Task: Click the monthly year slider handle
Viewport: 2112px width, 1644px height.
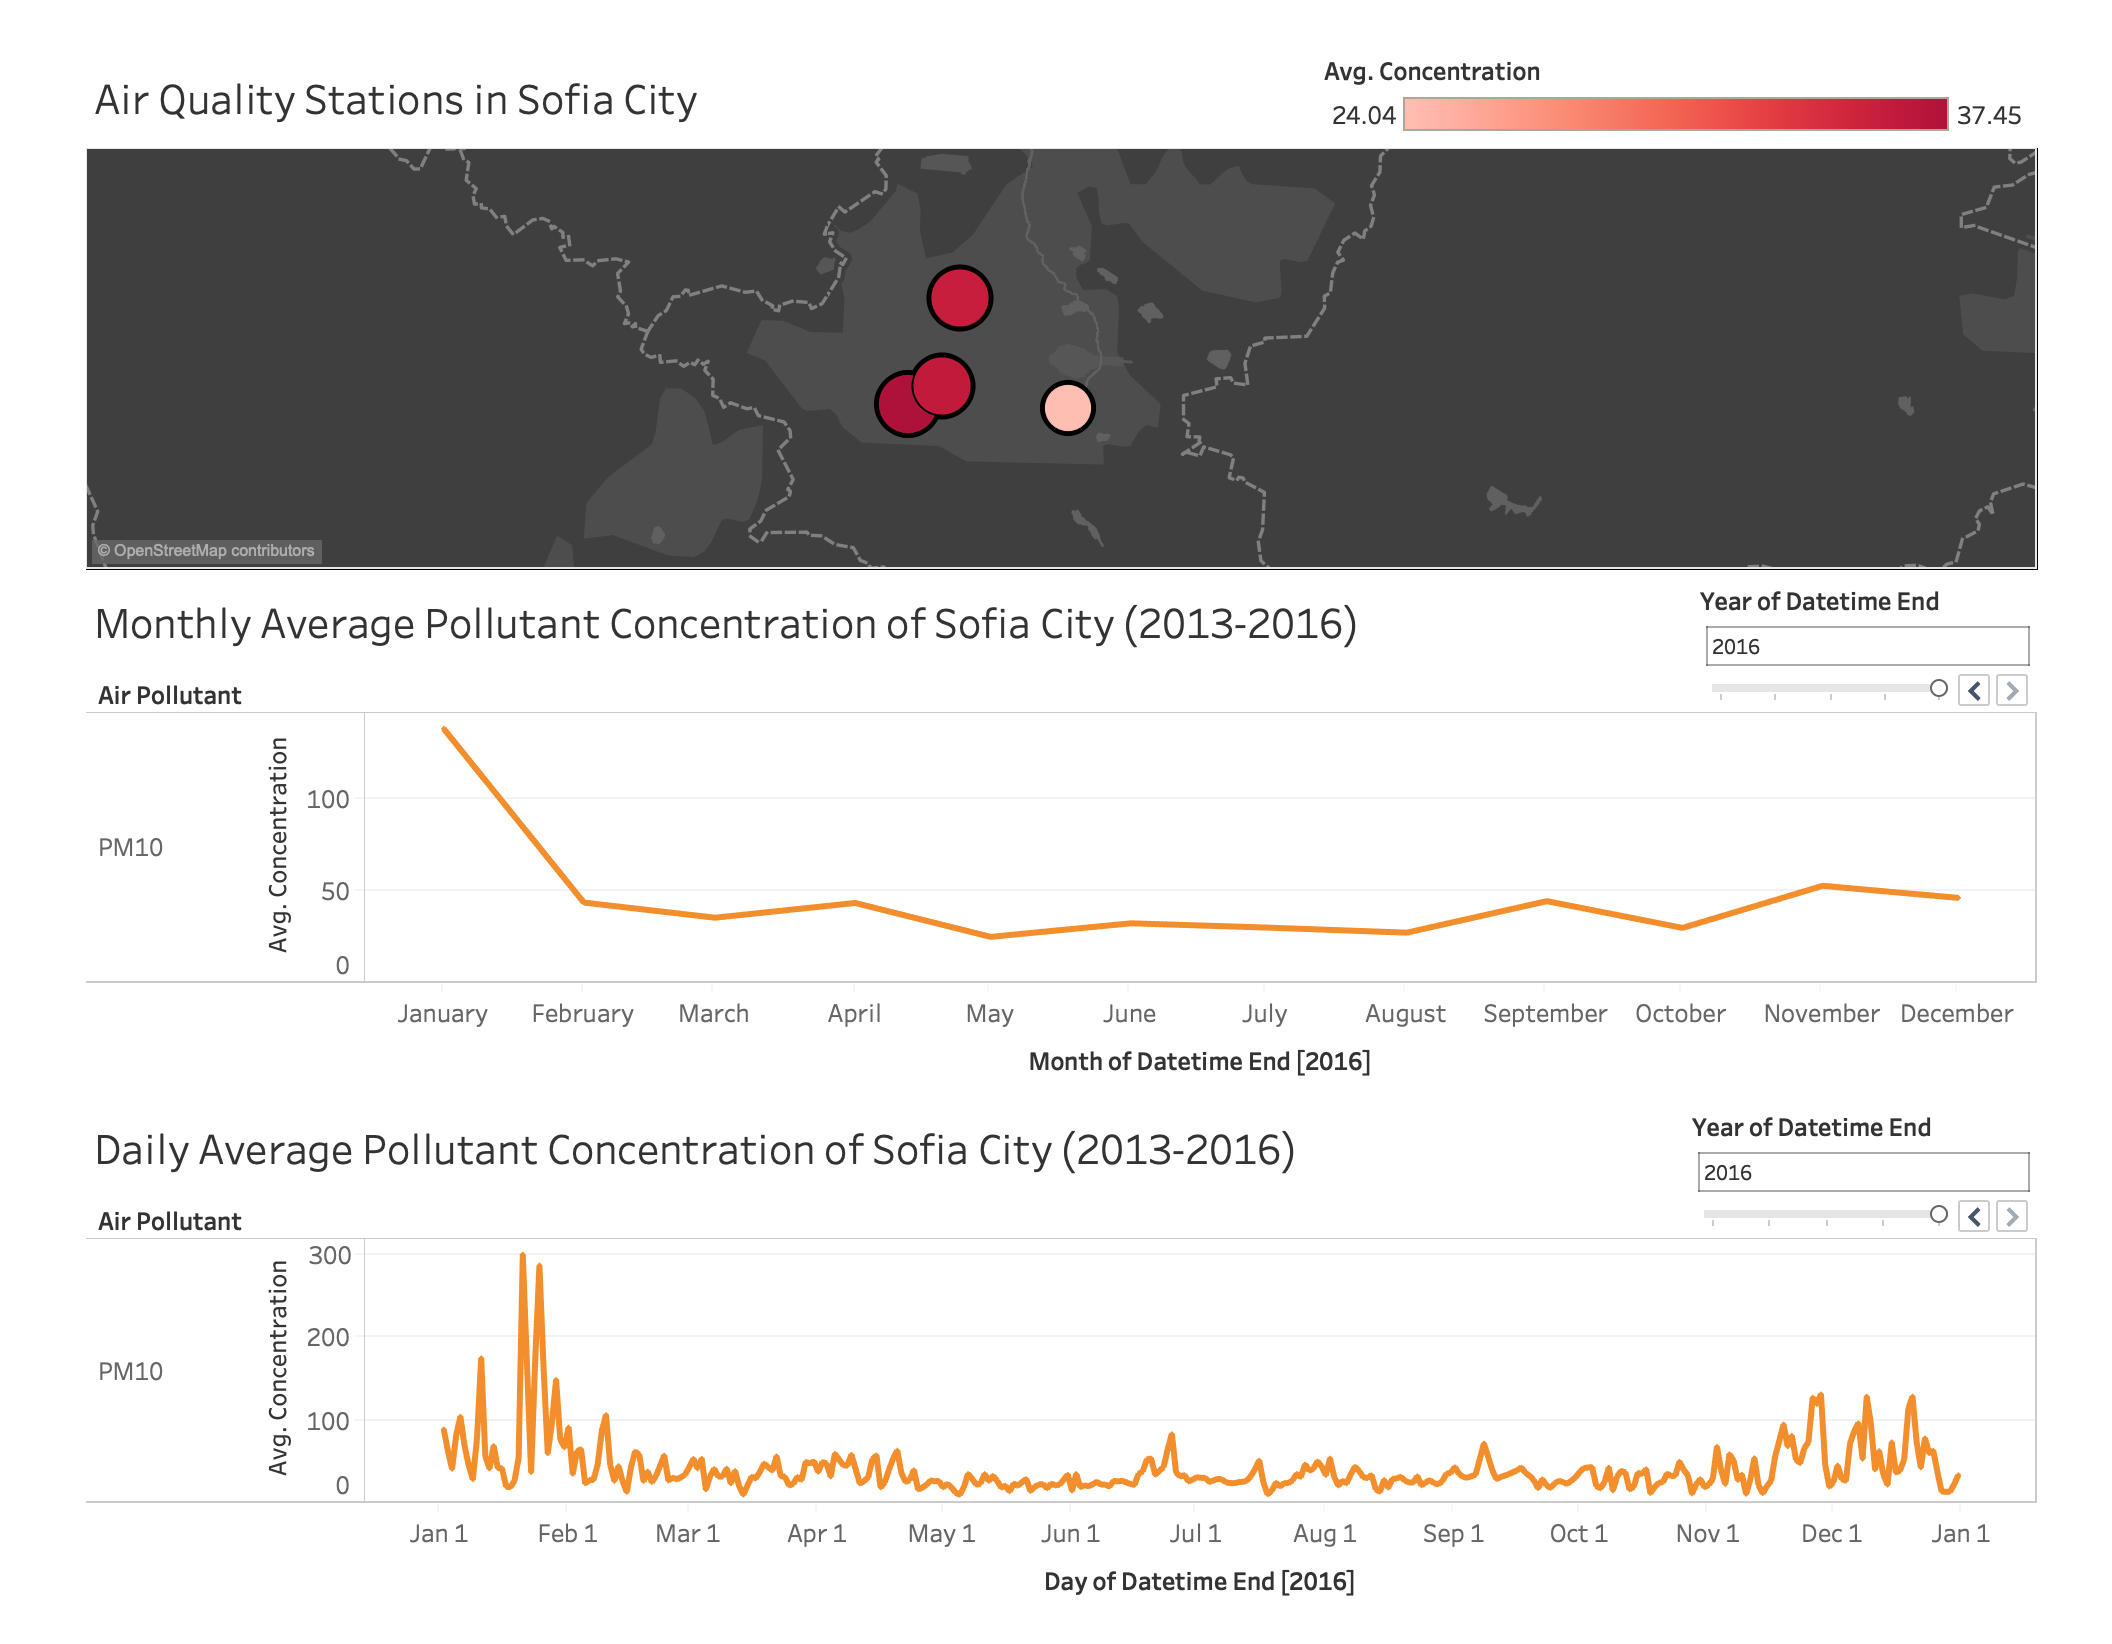Action: click(1939, 688)
